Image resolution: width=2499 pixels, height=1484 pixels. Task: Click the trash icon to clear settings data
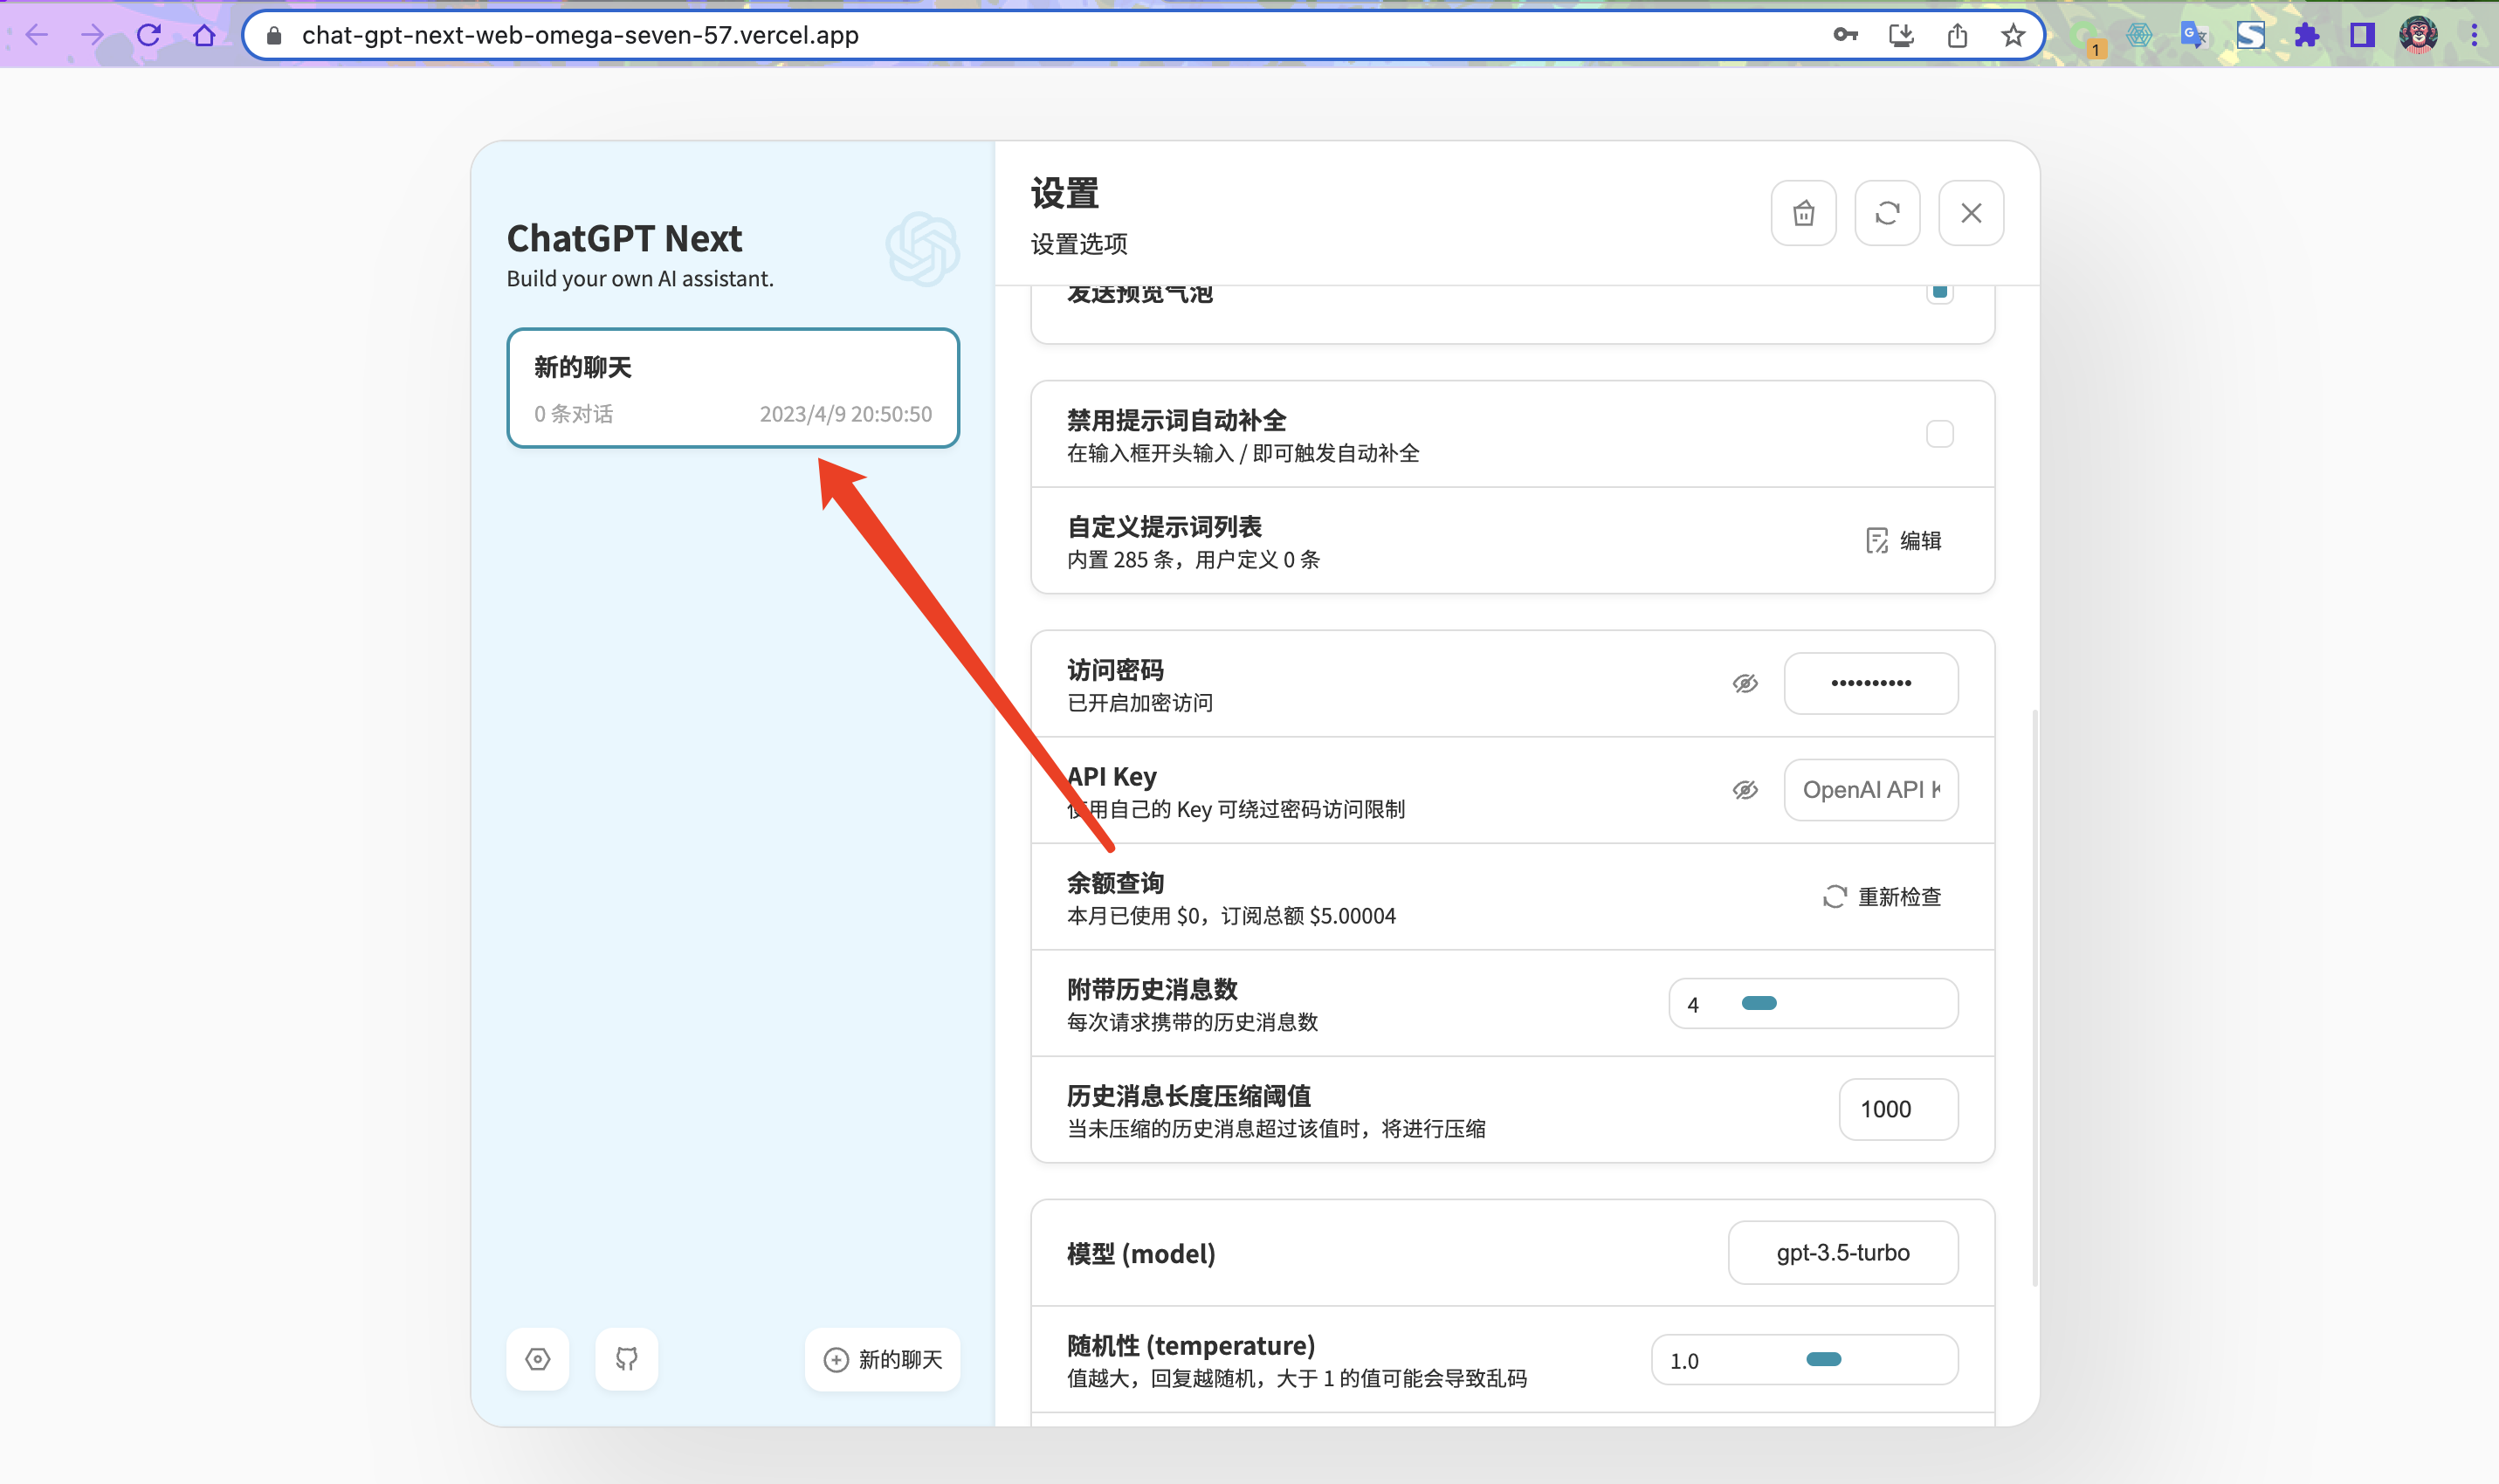tap(1803, 213)
